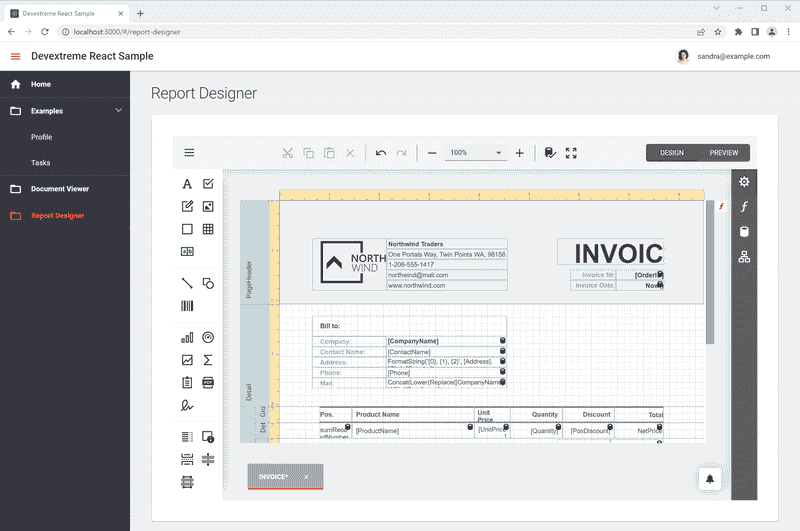Select the Barcode control in toolbox
Viewport: 800px width, 531px height.
point(187,306)
